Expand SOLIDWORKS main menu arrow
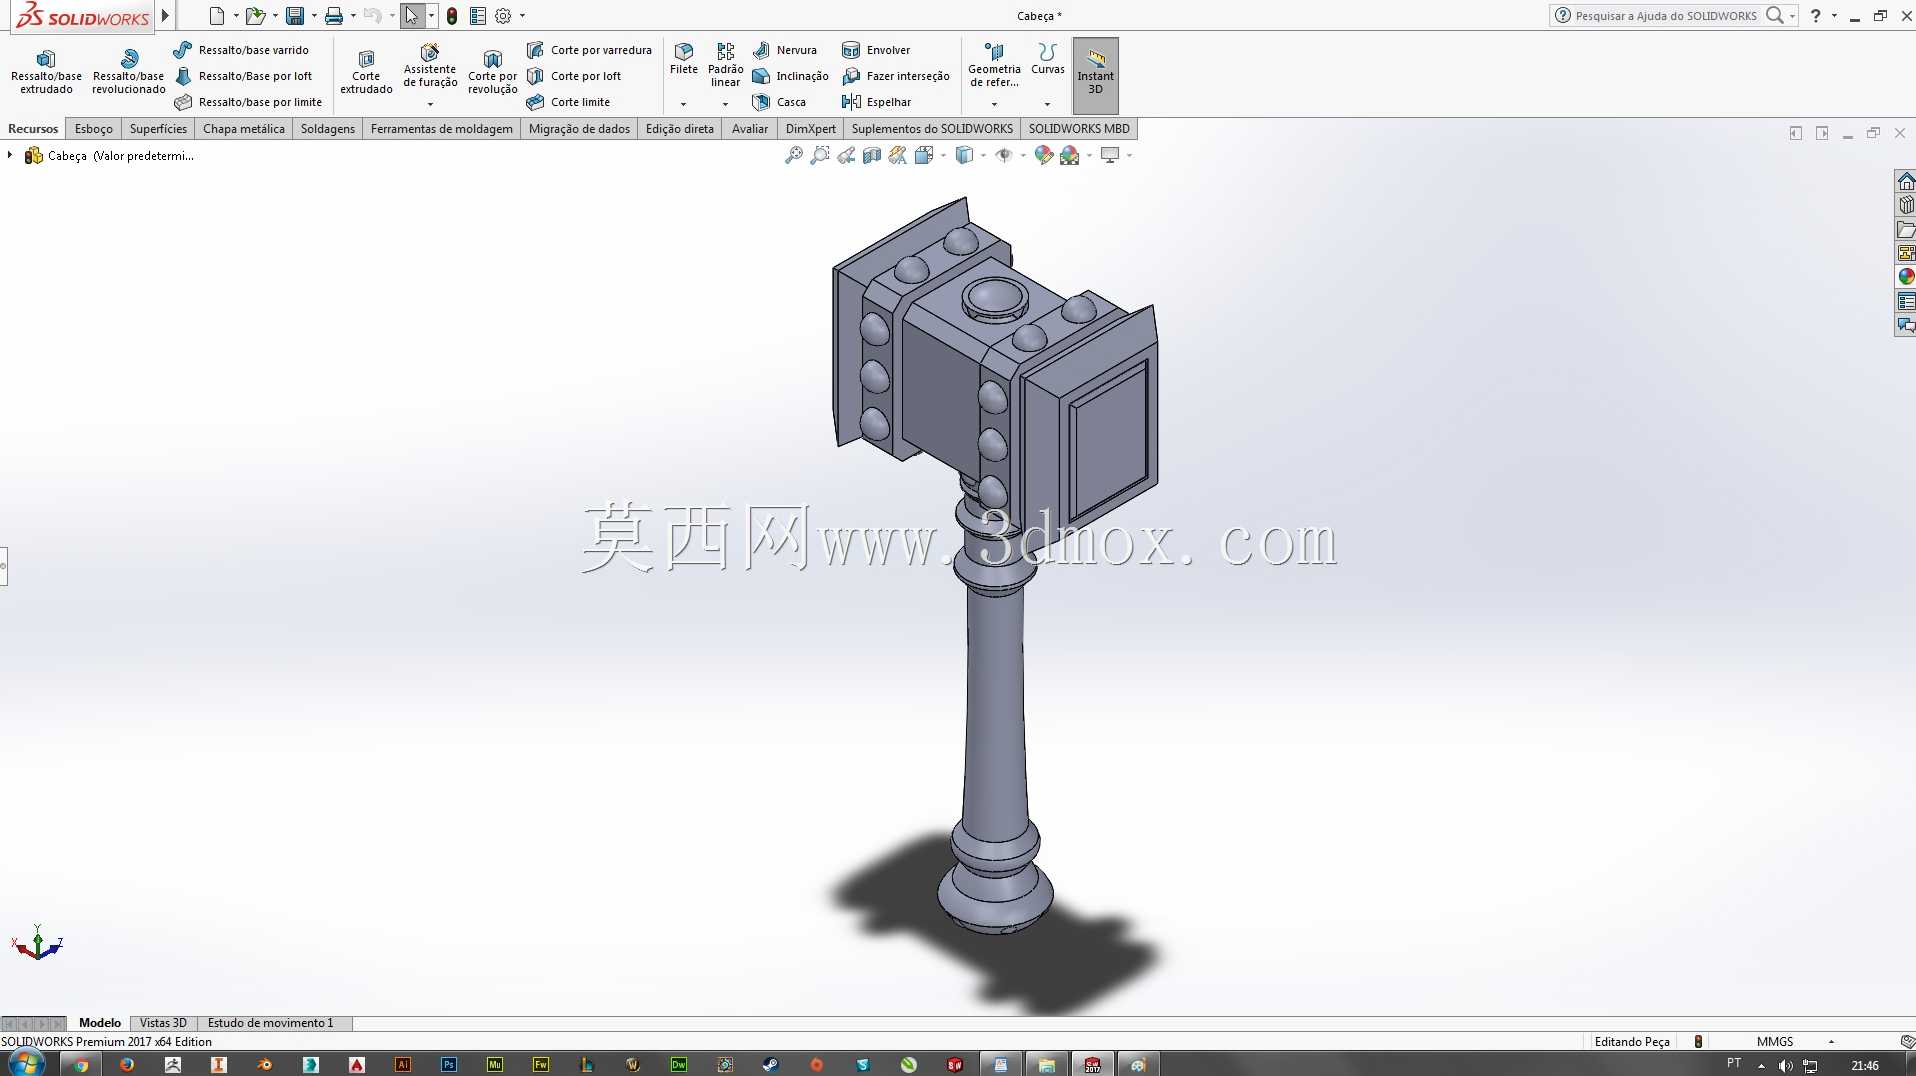 [166, 16]
